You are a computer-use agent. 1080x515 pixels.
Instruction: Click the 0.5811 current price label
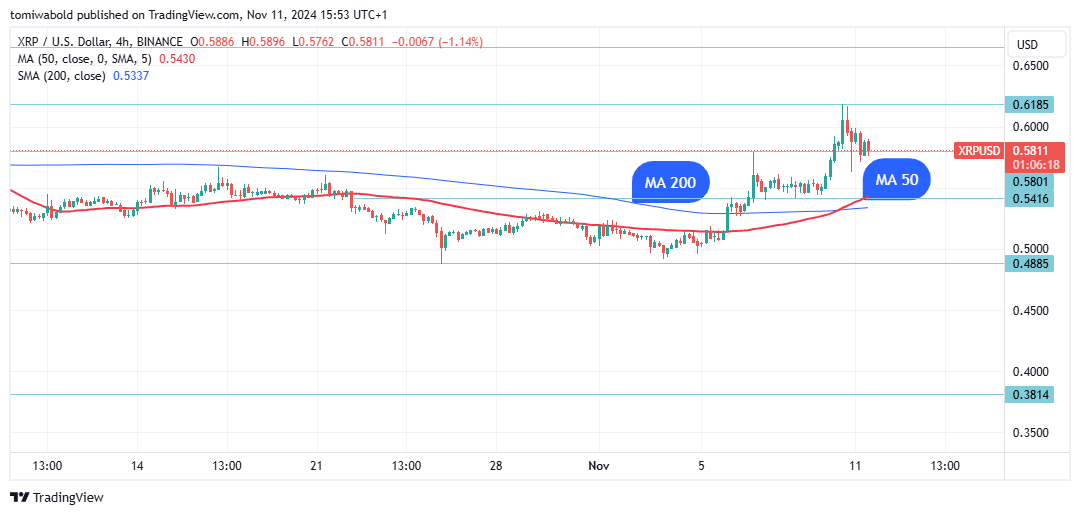pyautogui.click(x=1035, y=150)
